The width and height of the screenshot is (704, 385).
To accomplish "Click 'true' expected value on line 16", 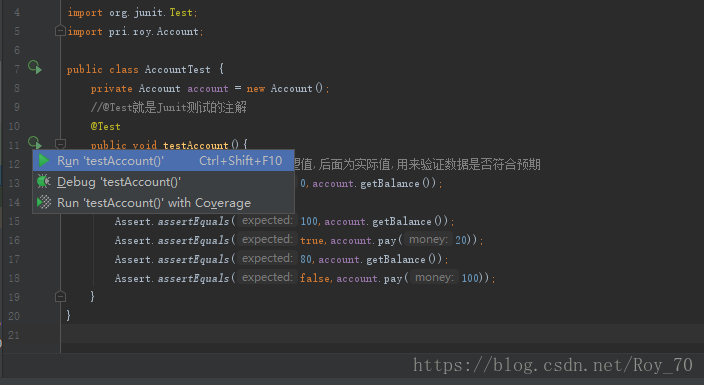I will pyautogui.click(x=312, y=240).
